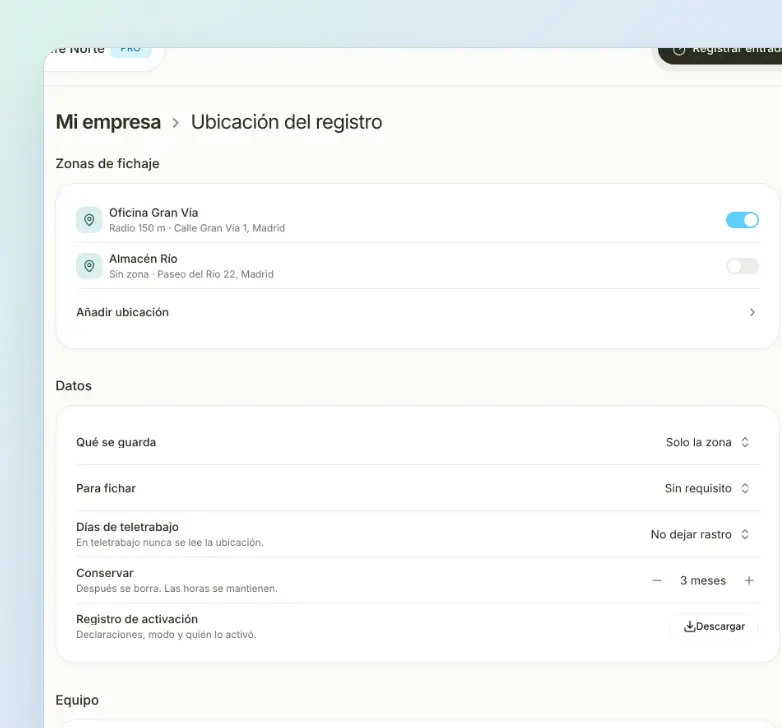Decrease the Conservar months with minus
This screenshot has height=728, width=782.
pyautogui.click(x=657, y=580)
